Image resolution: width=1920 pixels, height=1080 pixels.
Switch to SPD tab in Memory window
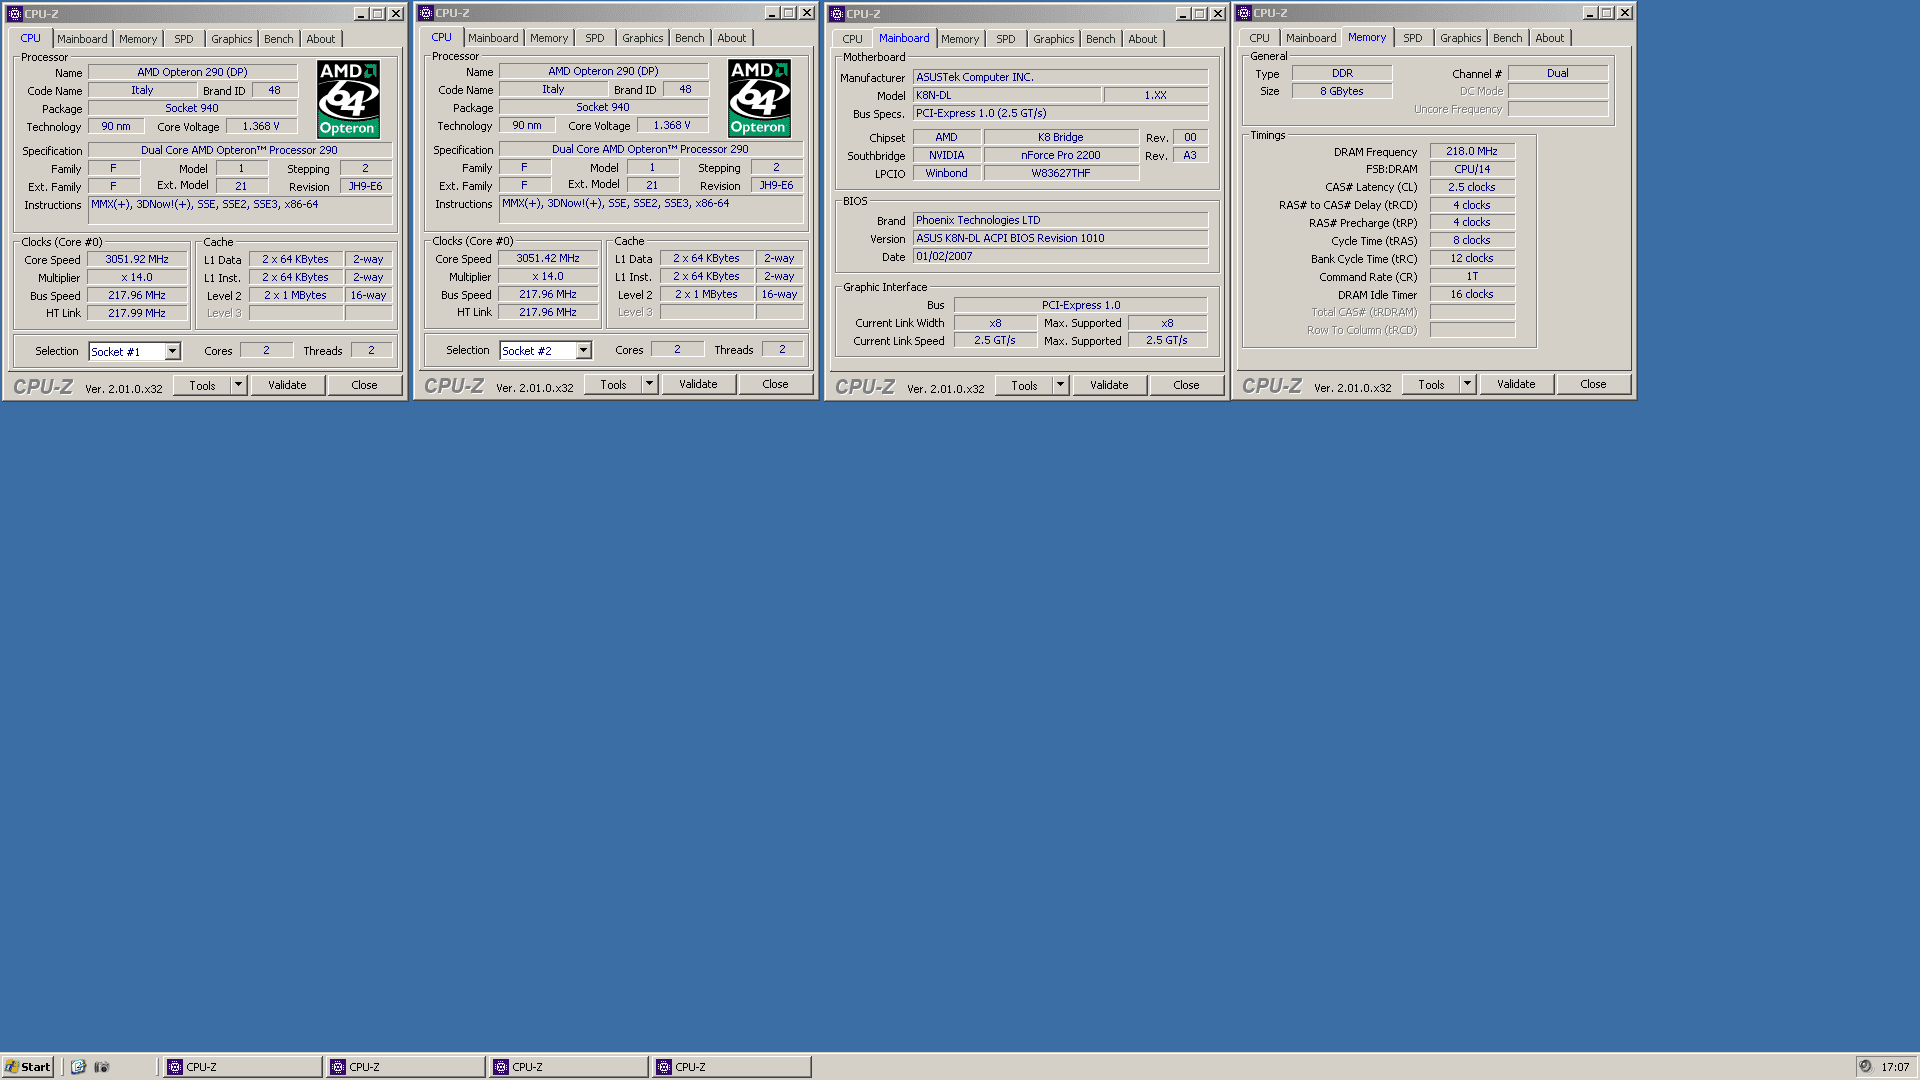(x=1412, y=38)
